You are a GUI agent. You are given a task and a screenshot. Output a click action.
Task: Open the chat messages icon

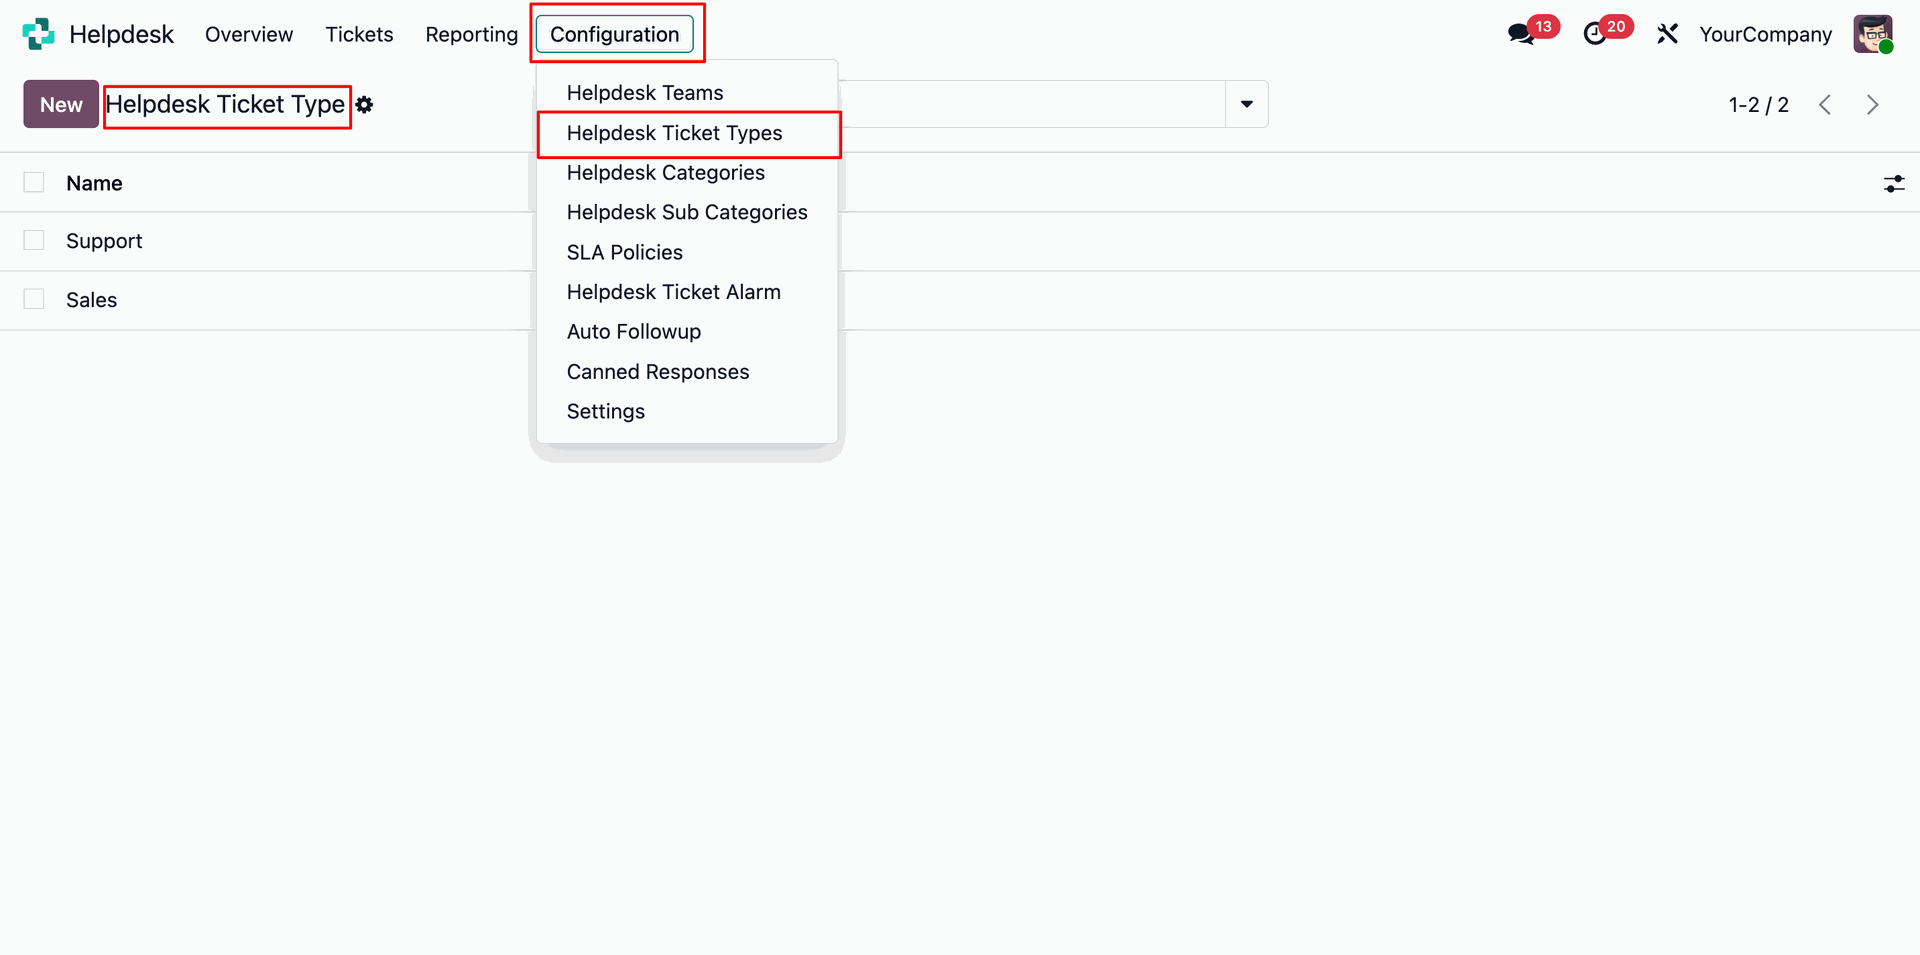[x=1521, y=34]
